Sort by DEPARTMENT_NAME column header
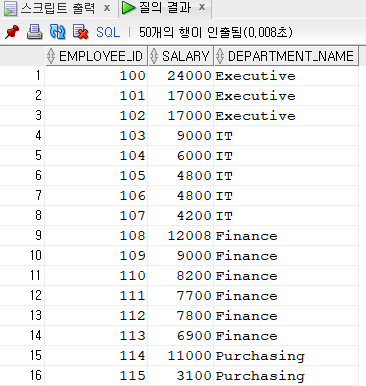 286,56
